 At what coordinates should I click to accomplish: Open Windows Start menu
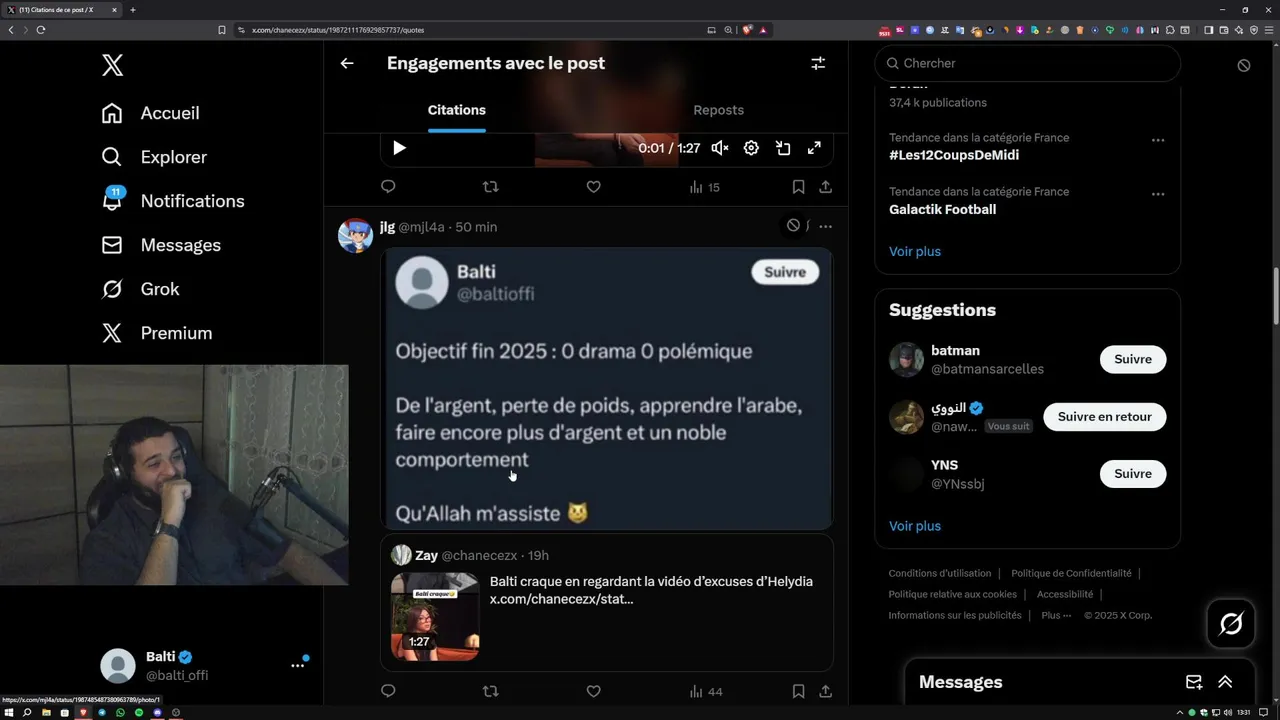click(8, 713)
